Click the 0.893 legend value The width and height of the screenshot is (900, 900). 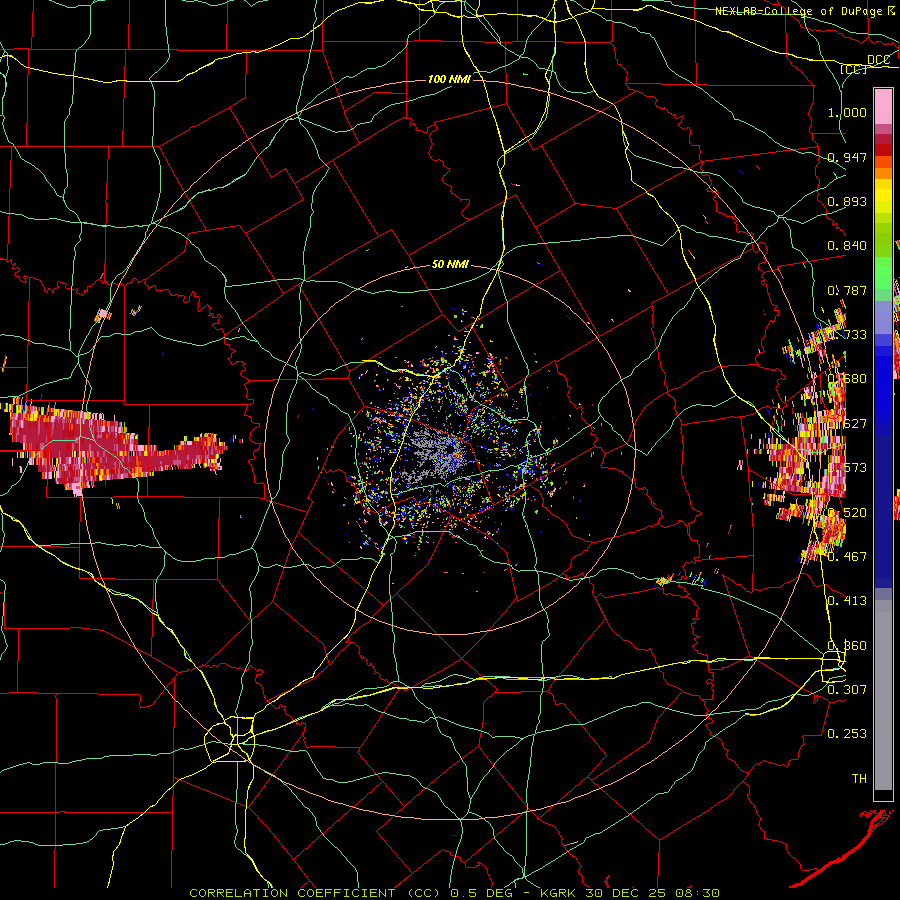847,201
